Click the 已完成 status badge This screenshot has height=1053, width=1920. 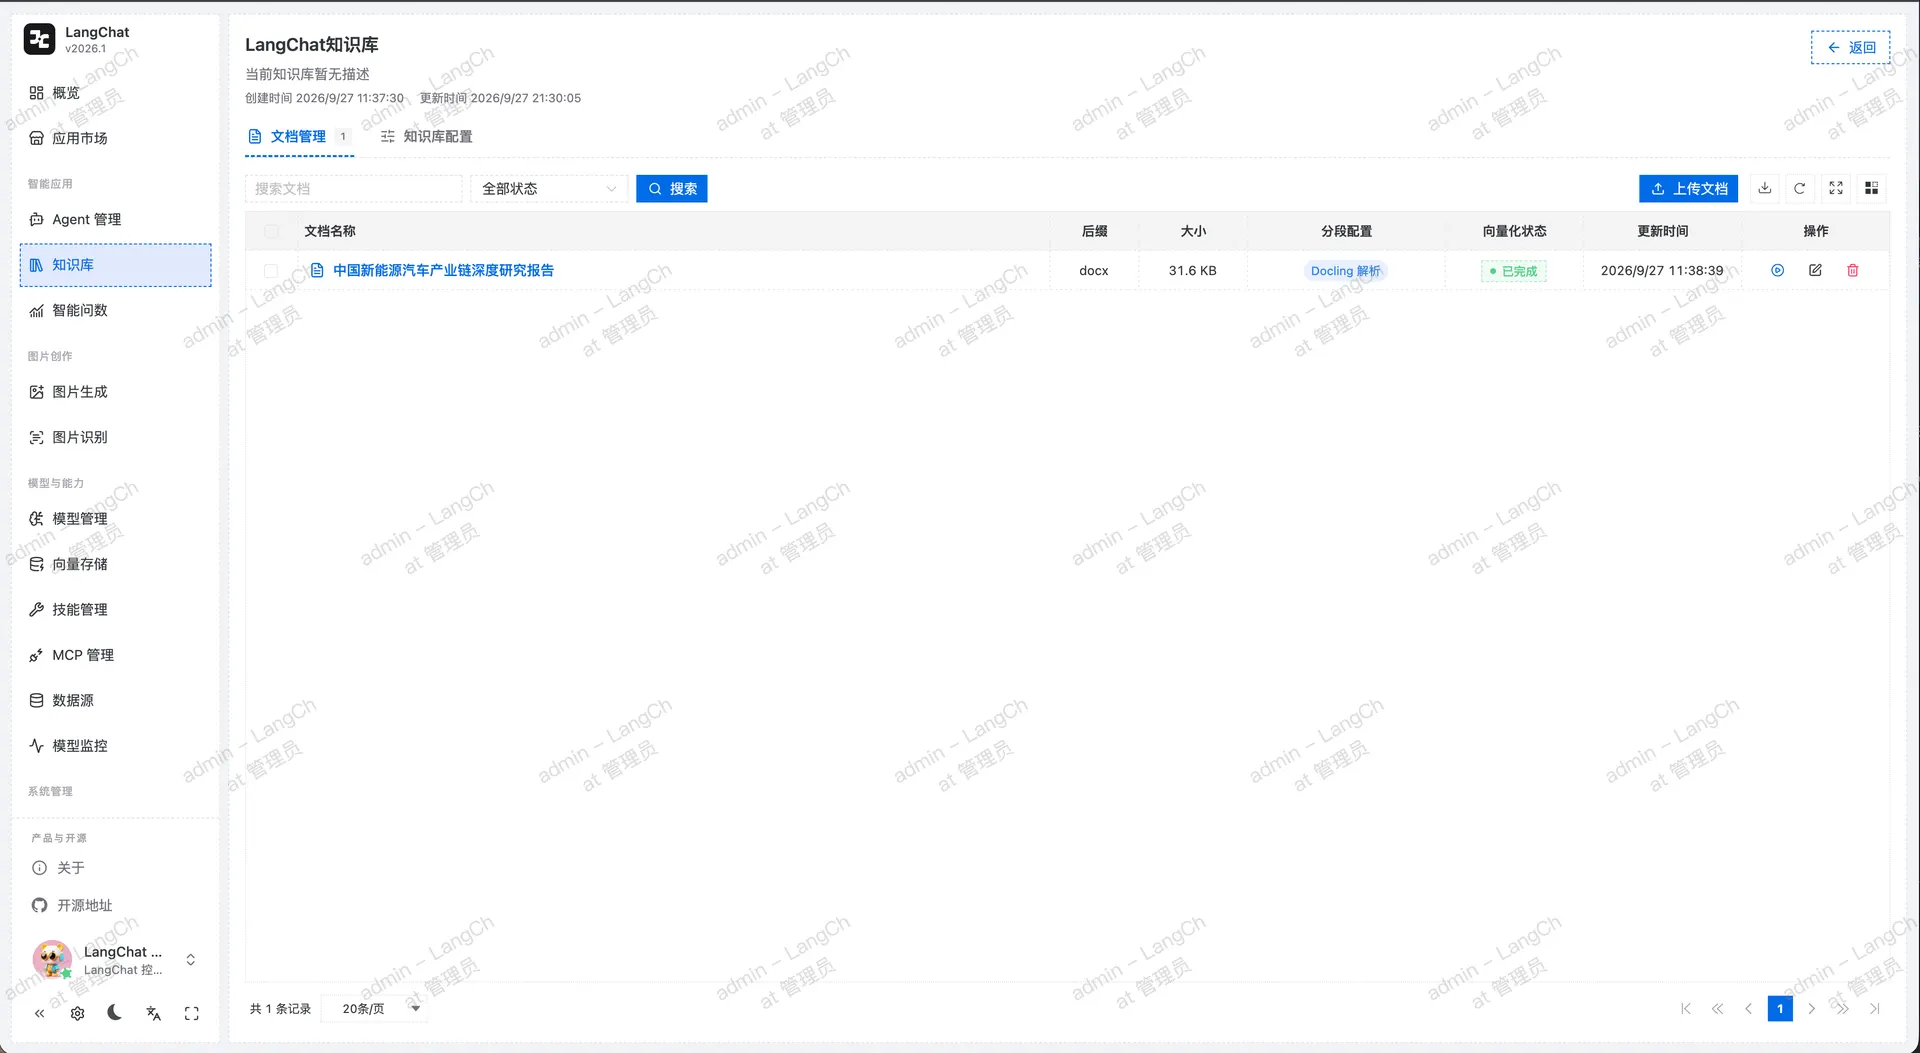click(1514, 271)
